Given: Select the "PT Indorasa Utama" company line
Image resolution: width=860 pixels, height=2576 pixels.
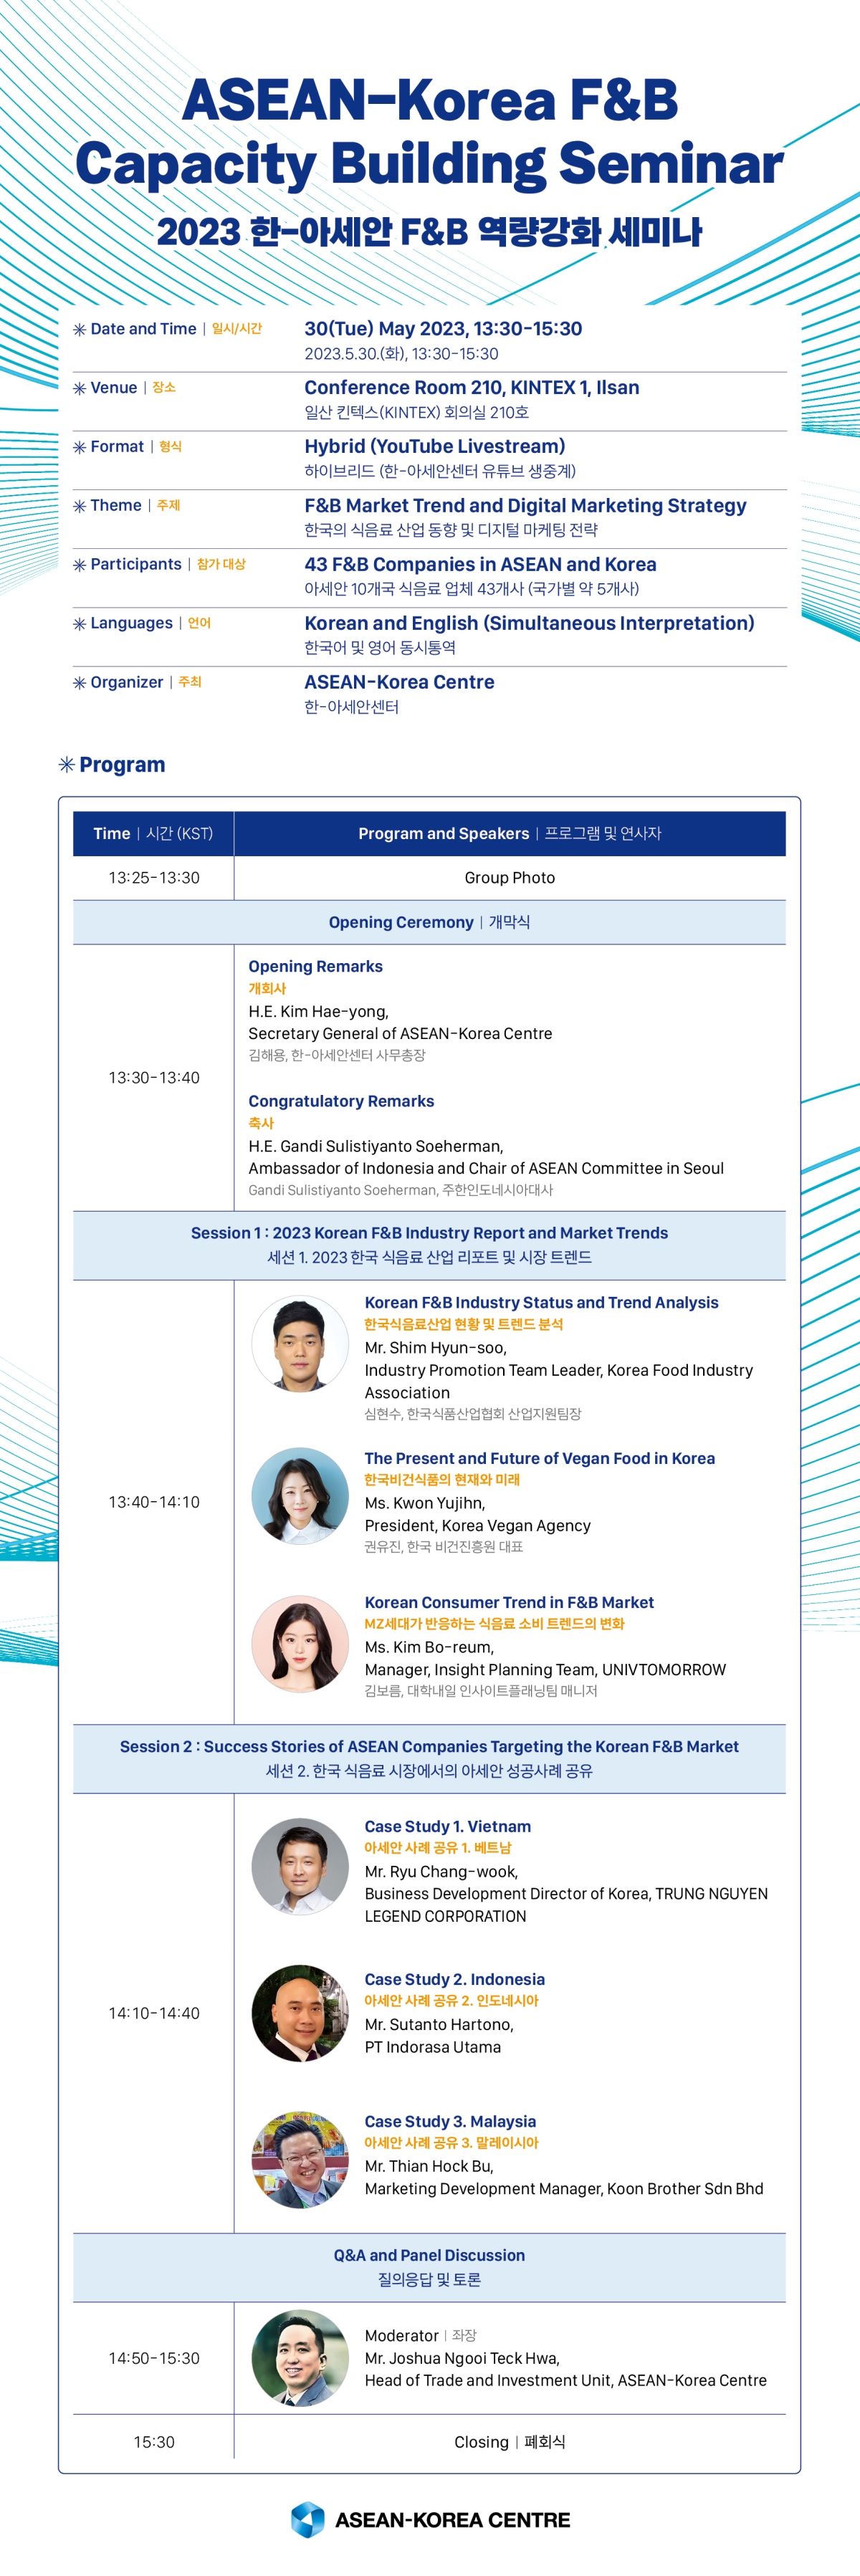Looking at the screenshot, I should pyautogui.click(x=432, y=2047).
